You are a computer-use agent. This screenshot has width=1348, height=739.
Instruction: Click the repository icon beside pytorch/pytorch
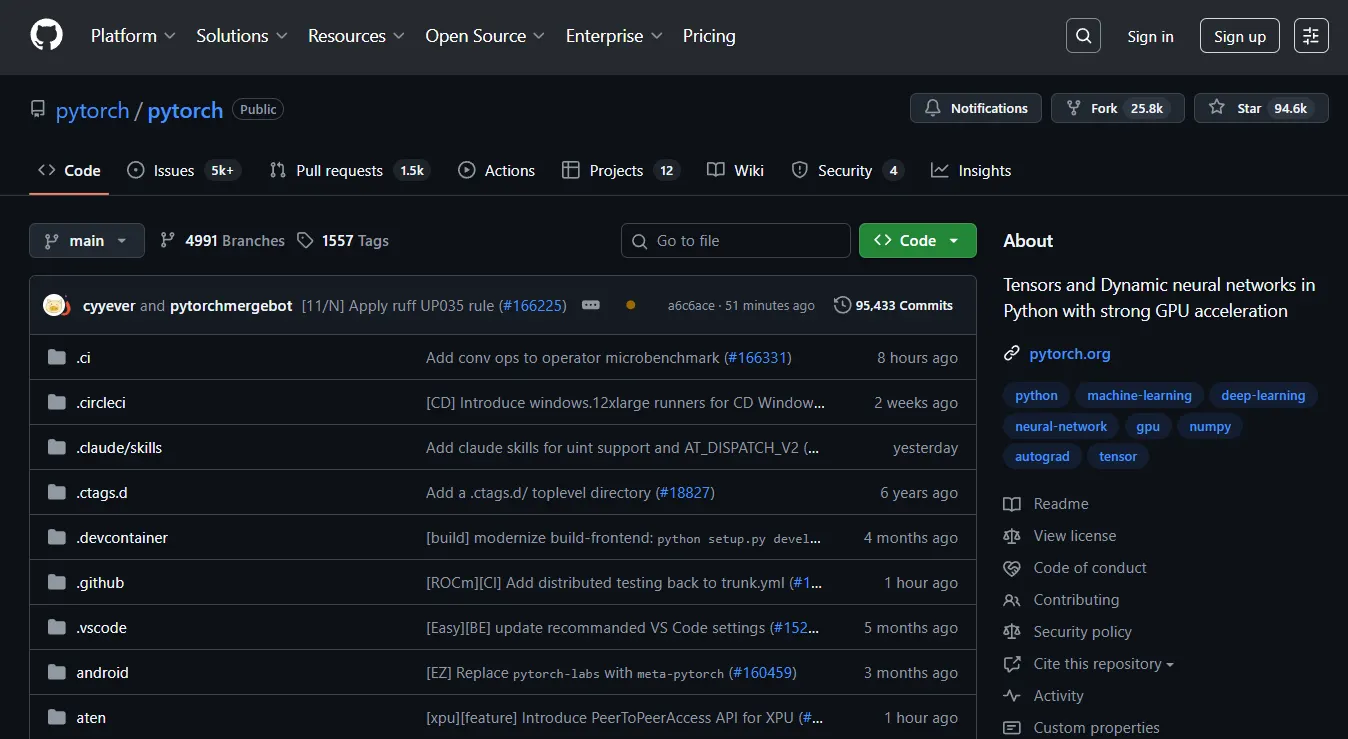click(x=38, y=109)
